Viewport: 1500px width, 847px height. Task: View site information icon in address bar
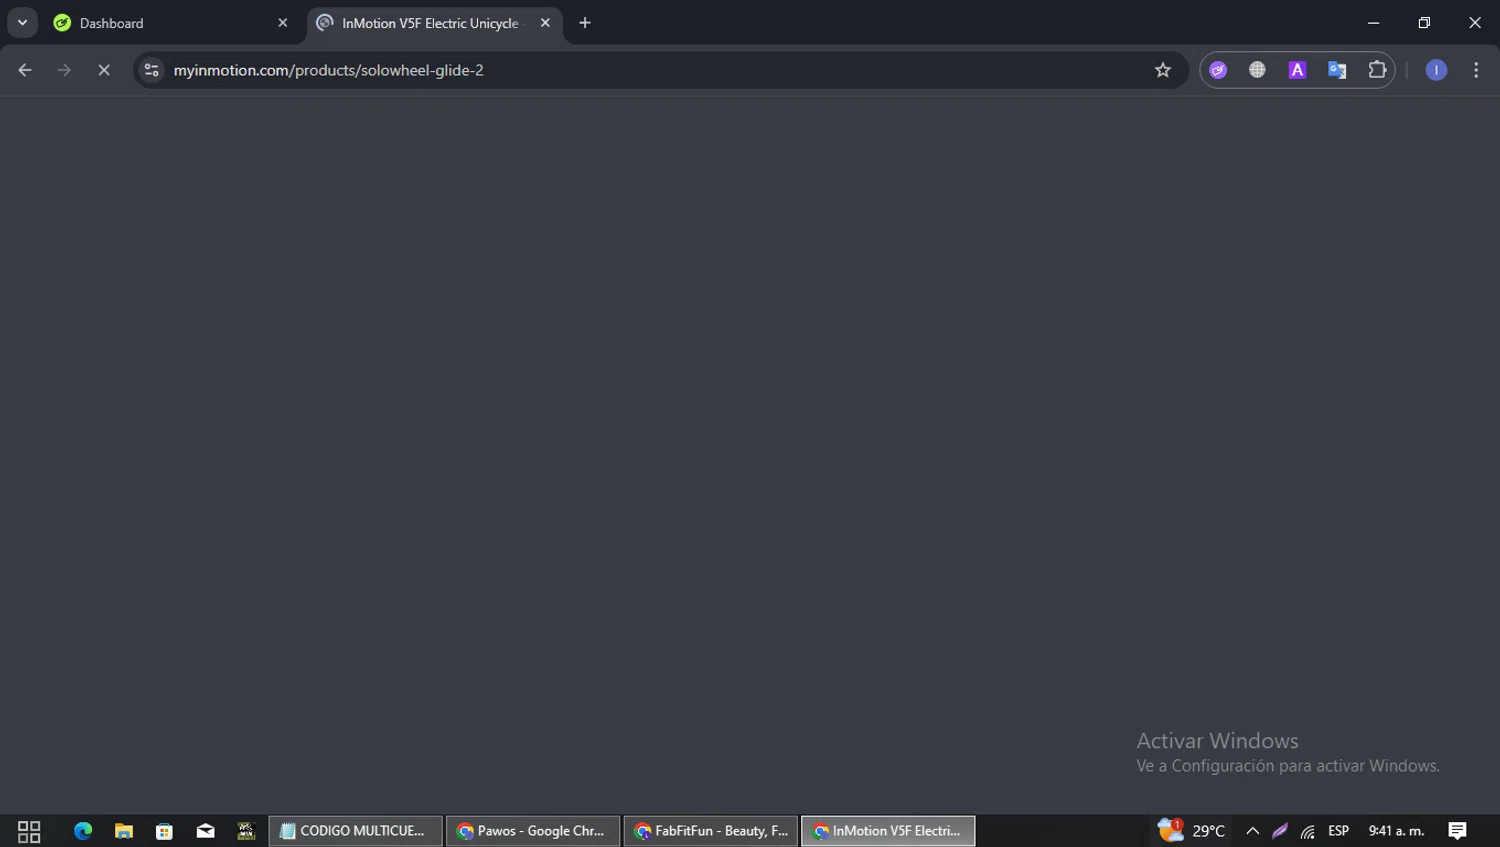click(152, 70)
